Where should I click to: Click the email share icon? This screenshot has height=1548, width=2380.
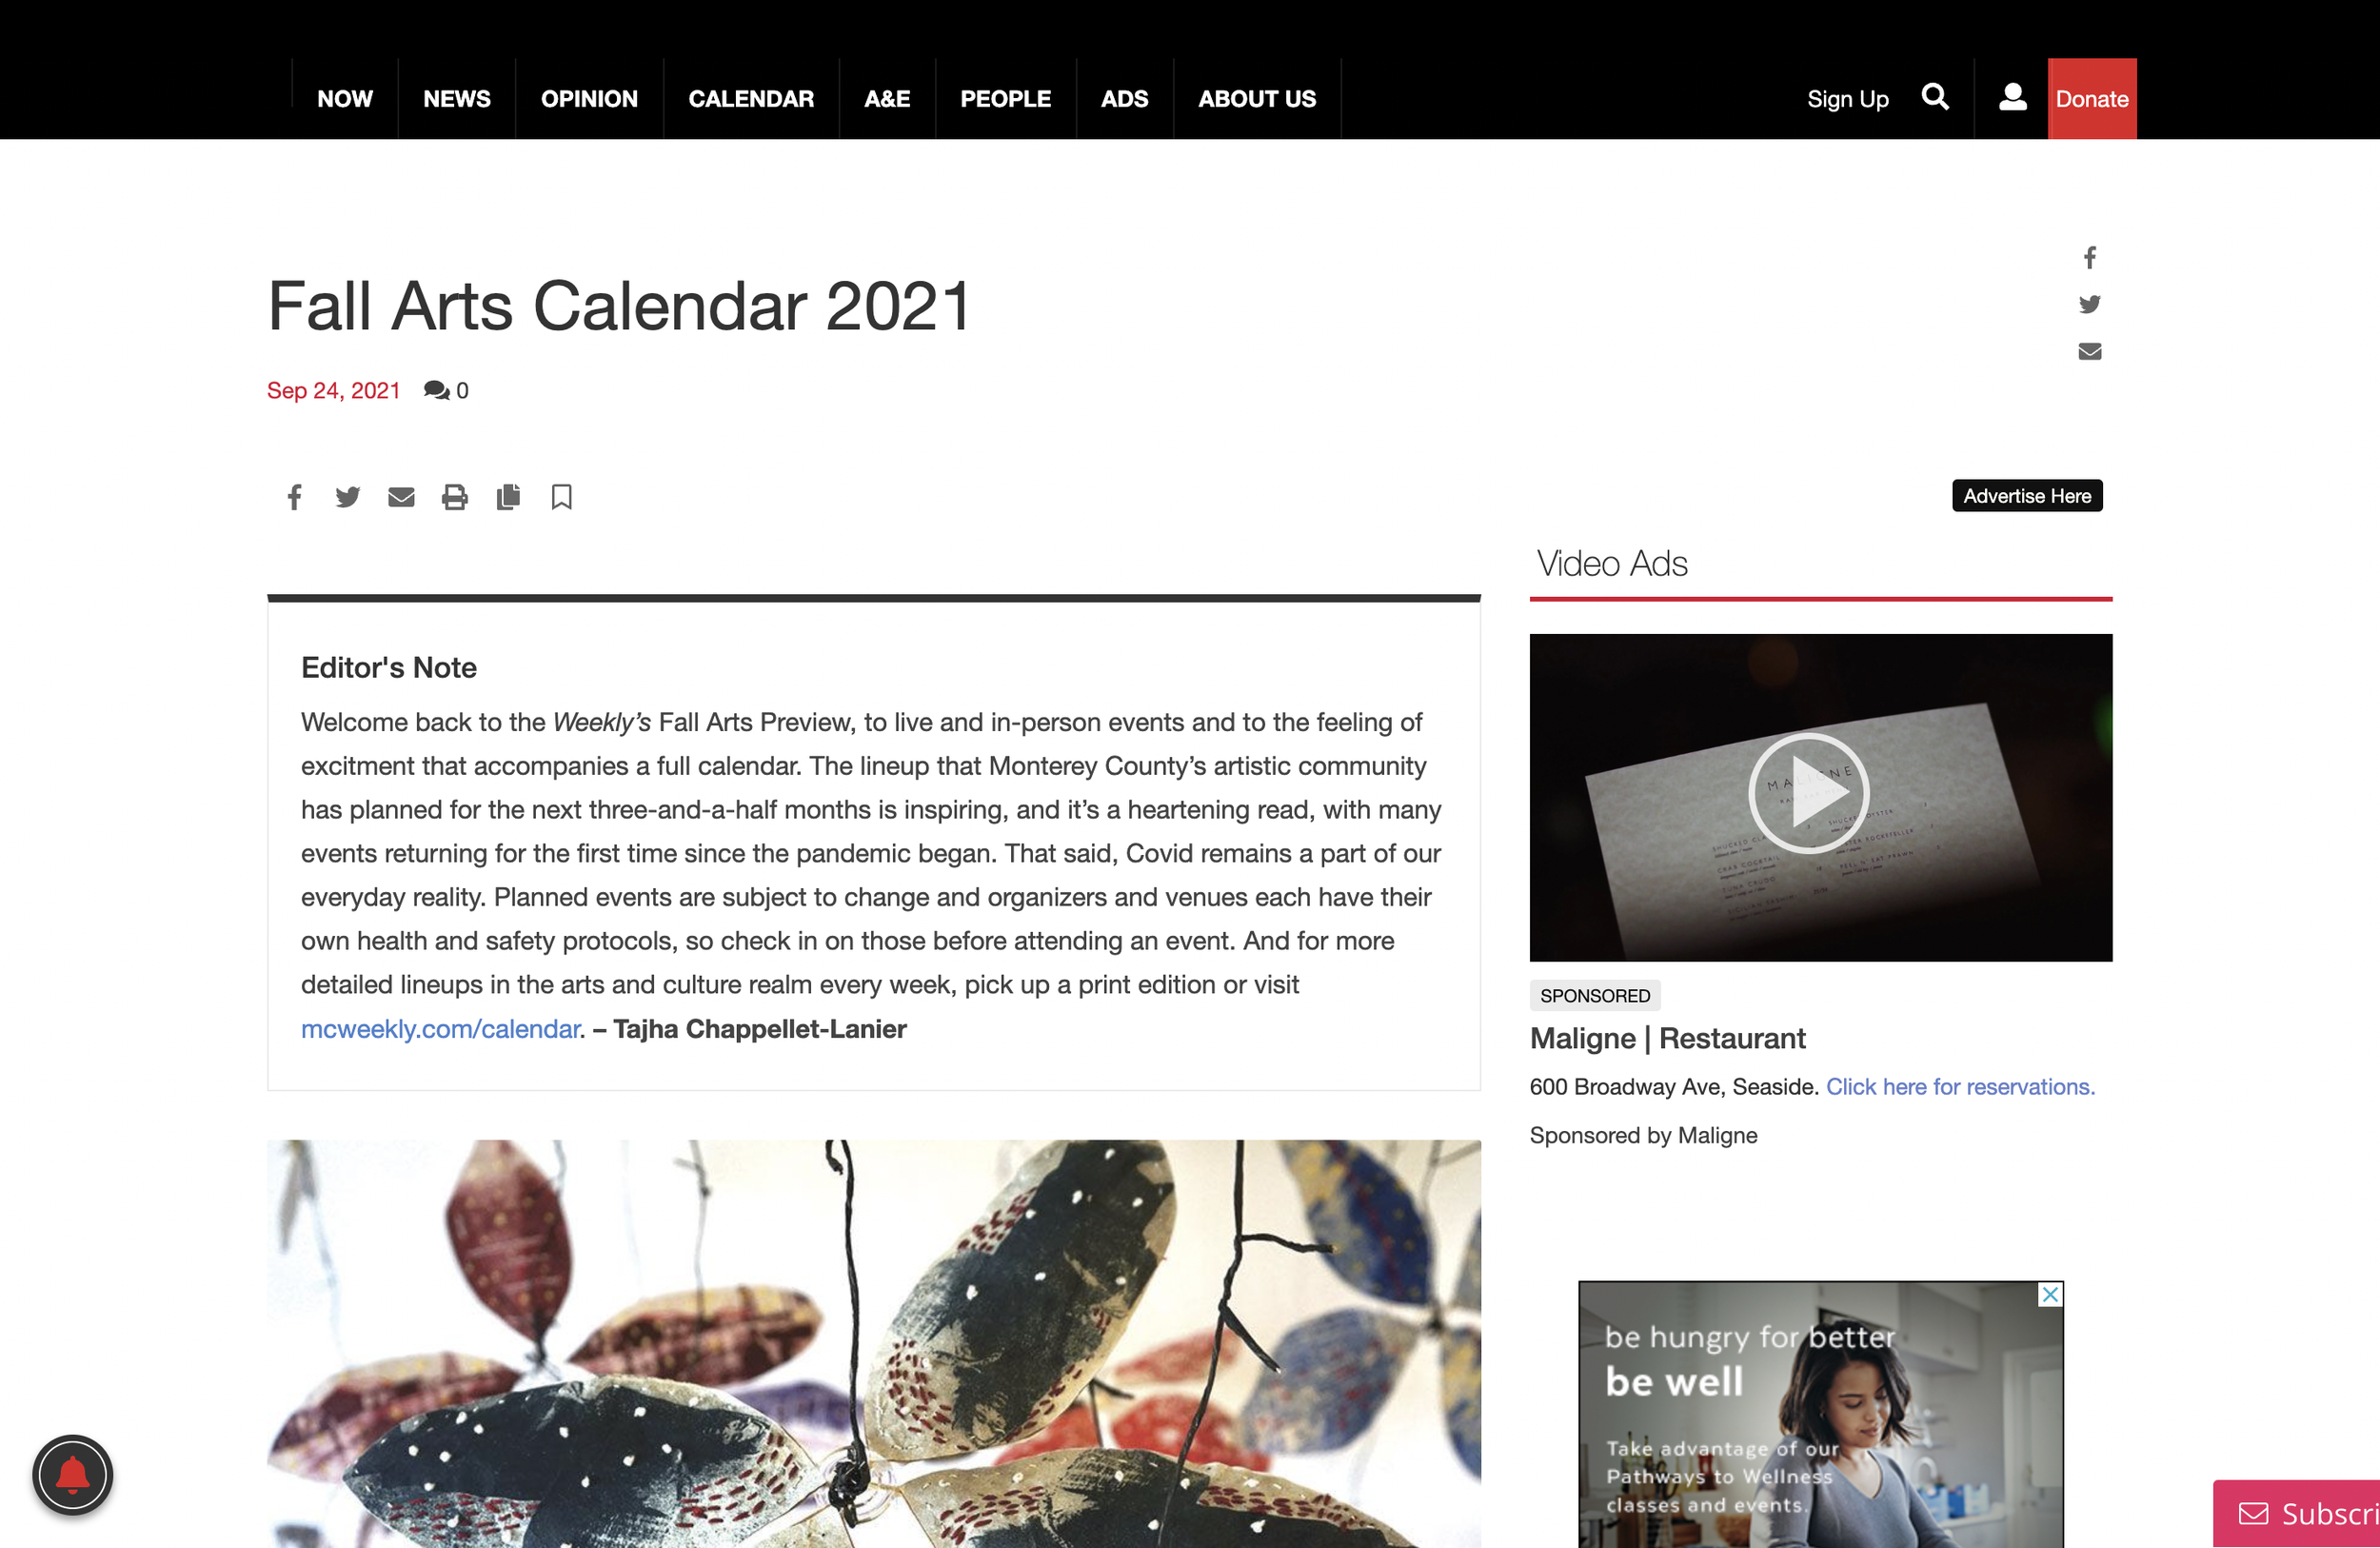[x=401, y=498]
